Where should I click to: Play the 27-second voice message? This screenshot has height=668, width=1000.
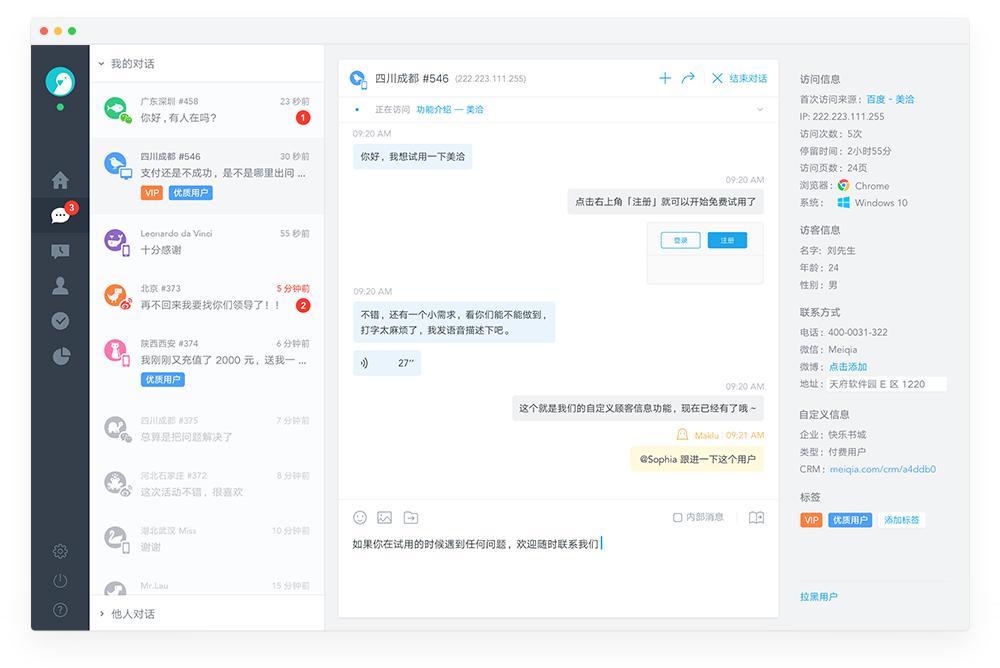[385, 363]
